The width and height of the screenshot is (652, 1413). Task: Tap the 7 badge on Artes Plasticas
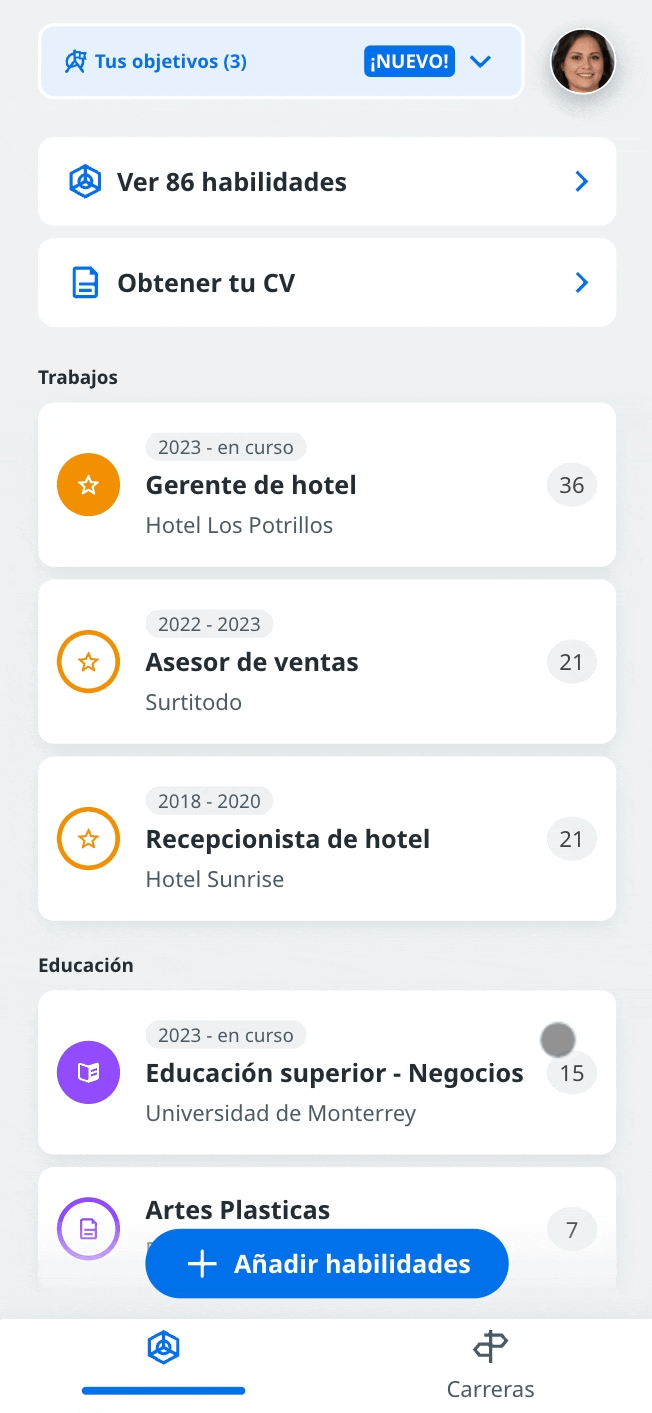(572, 1229)
